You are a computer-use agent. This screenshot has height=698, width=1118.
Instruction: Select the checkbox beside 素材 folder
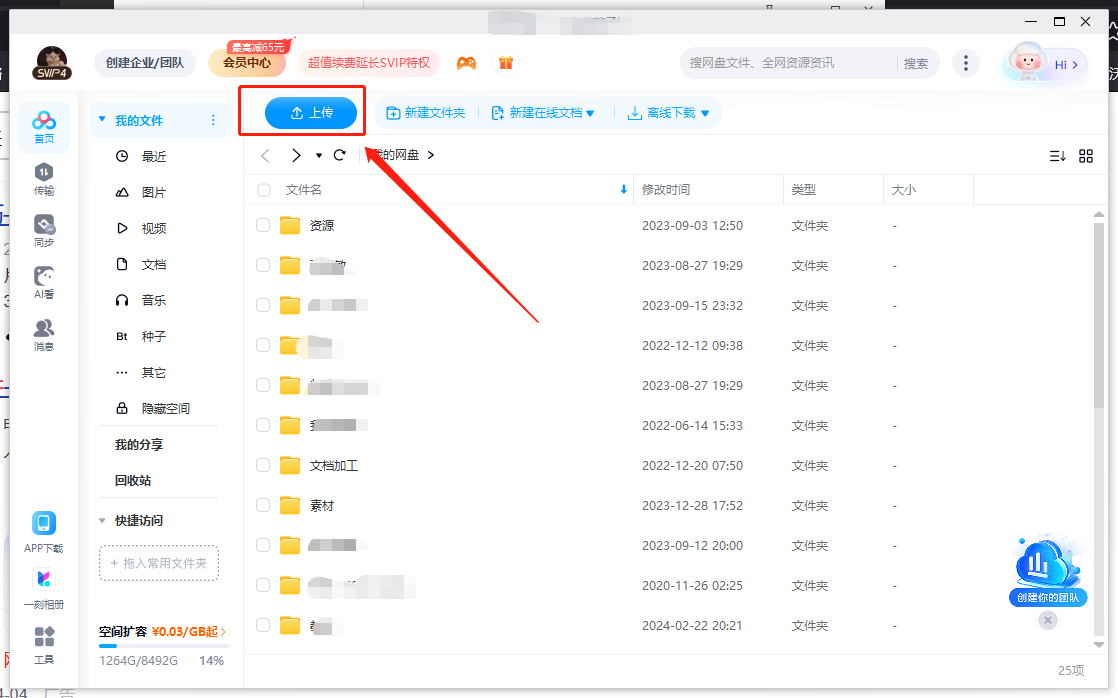coord(262,505)
